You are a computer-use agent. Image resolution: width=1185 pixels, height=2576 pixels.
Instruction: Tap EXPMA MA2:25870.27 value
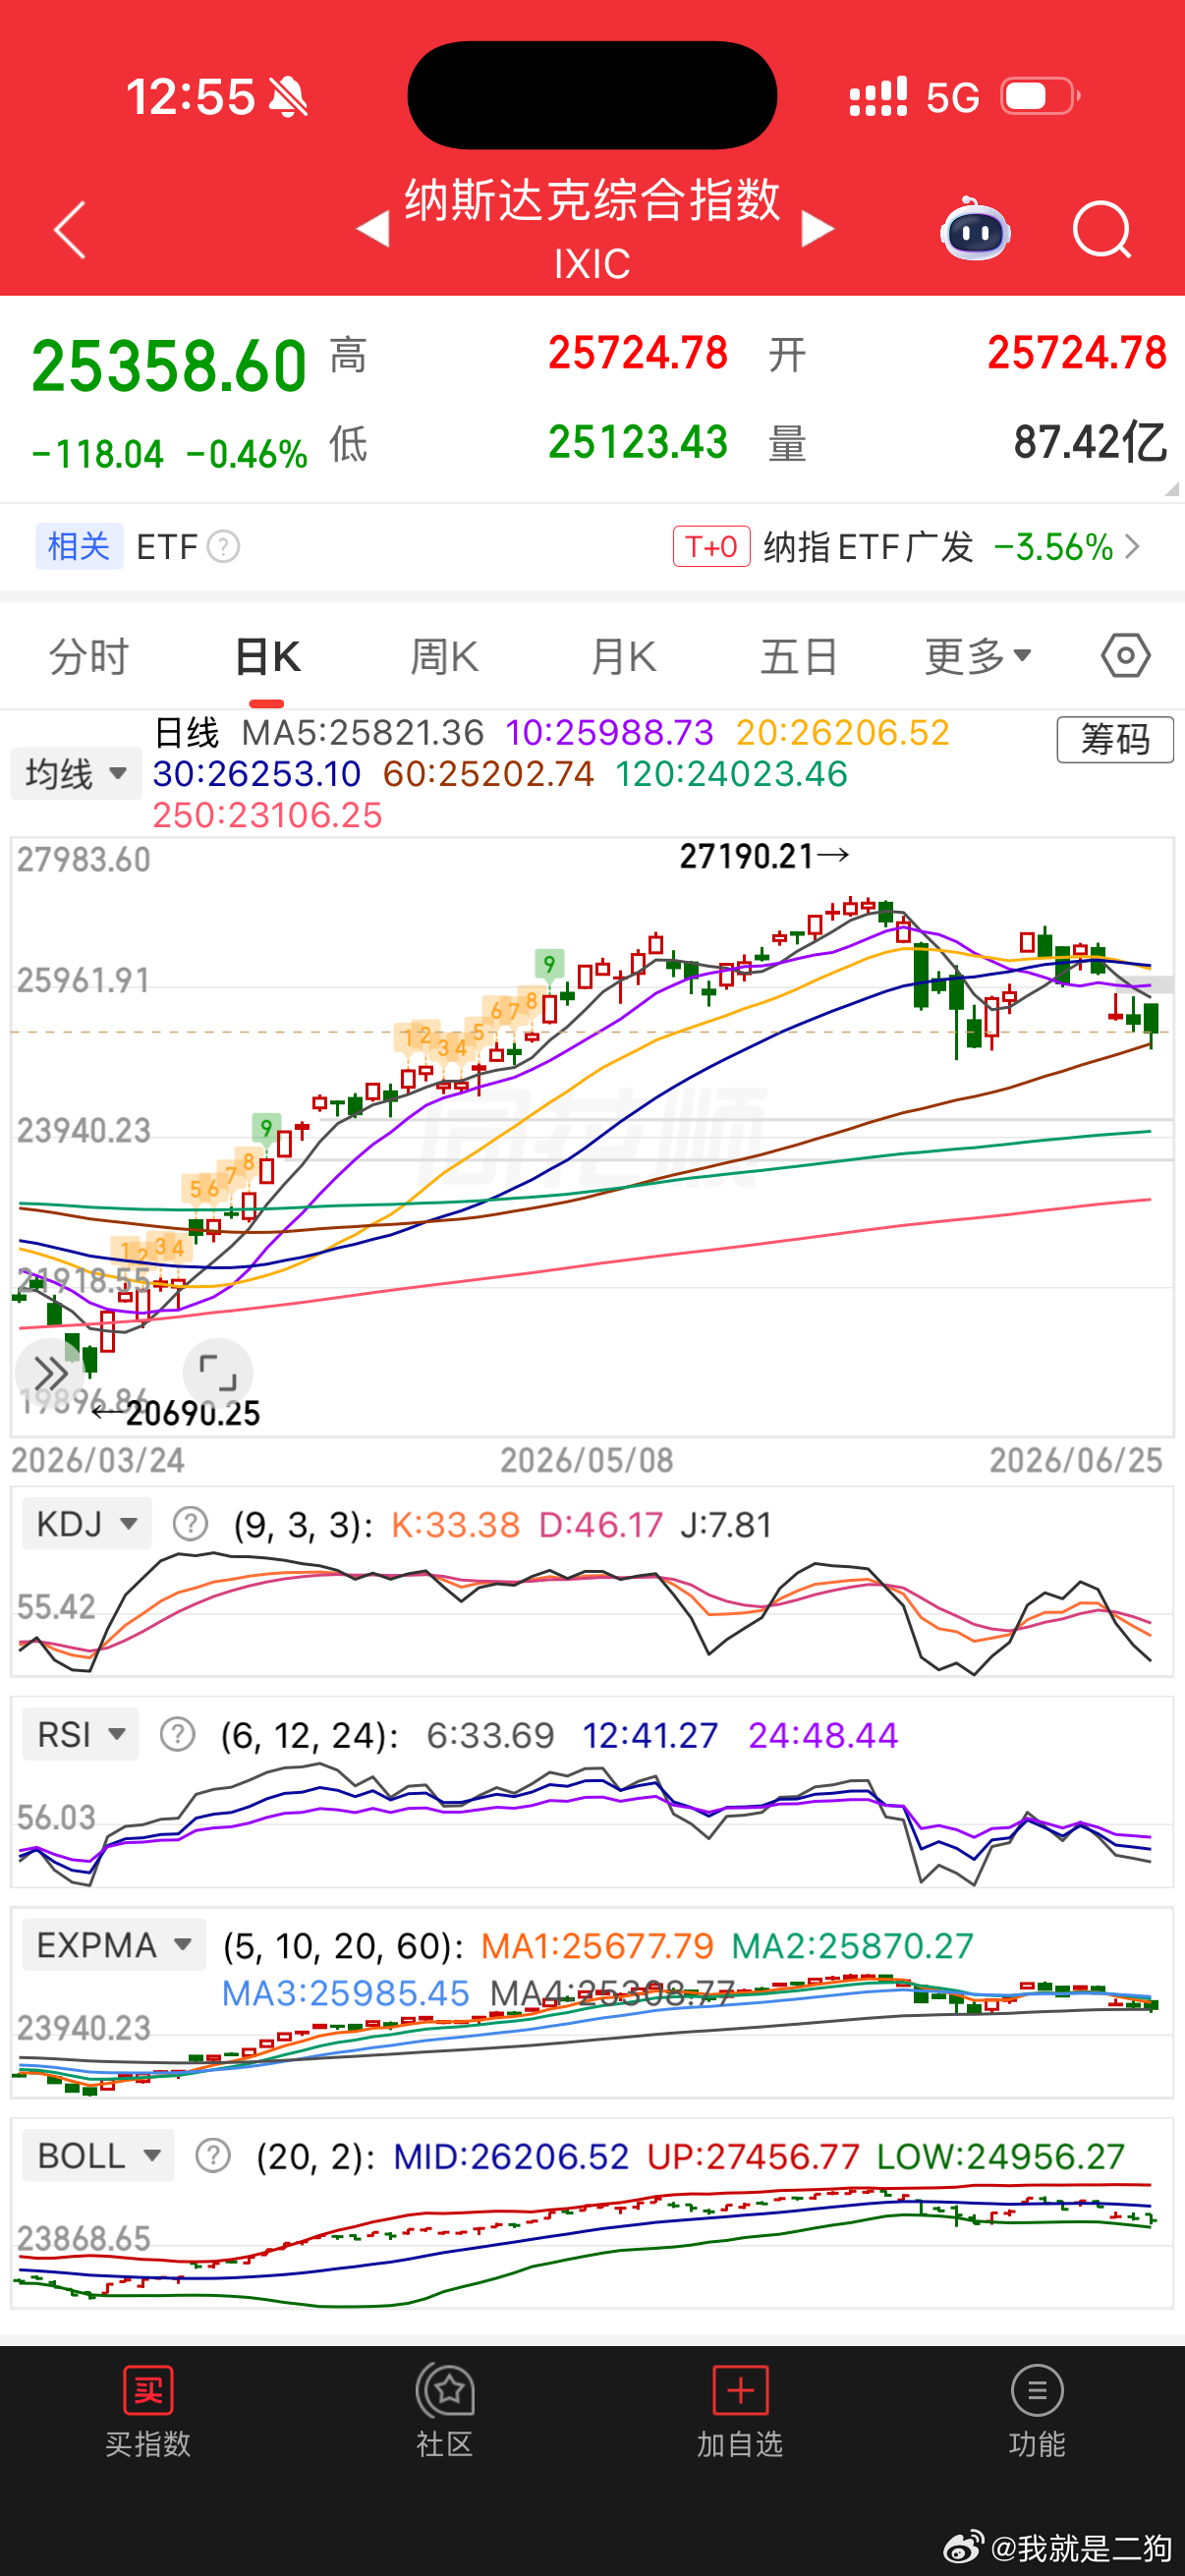click(853, 1945)
